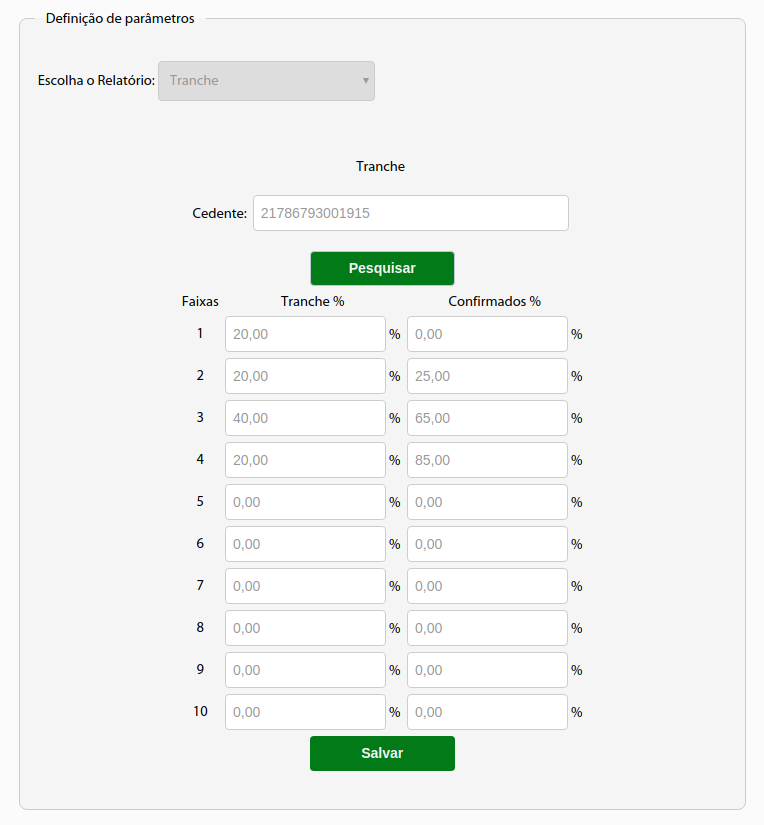Focus the Tranche % field for faixa 7
The width and height of the screenshot is (764, 825).
(x=305, y=586)
